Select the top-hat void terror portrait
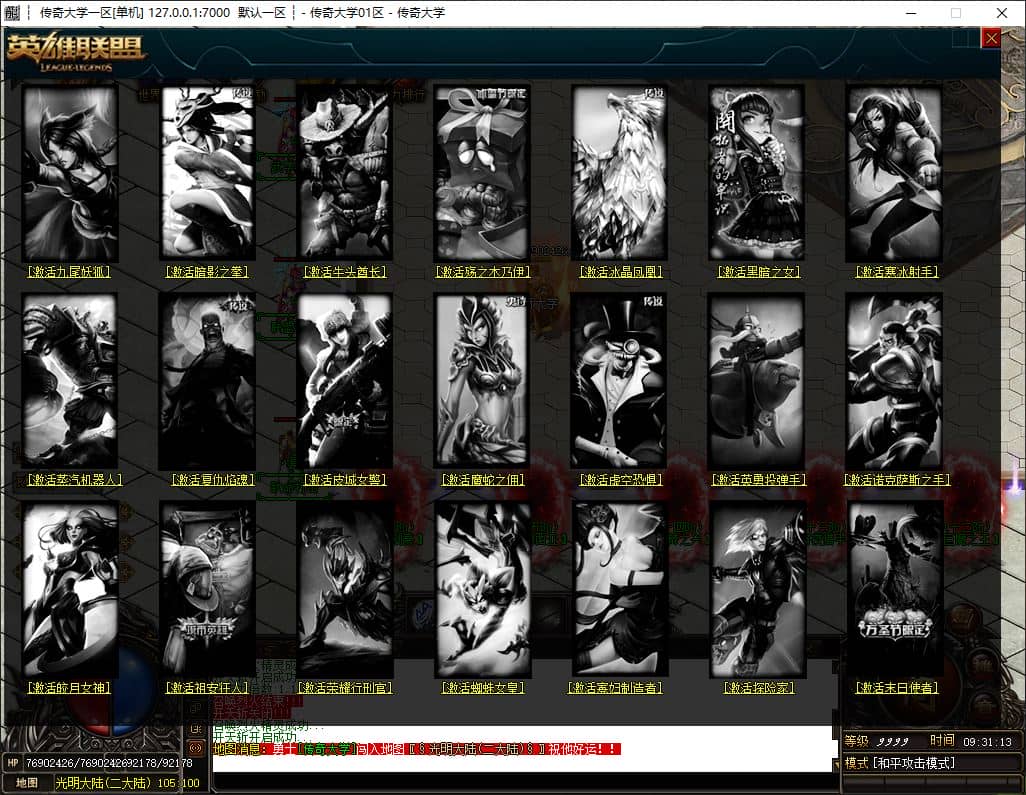The height and width of the screenshot is (795, 1026). coord(620,381)
